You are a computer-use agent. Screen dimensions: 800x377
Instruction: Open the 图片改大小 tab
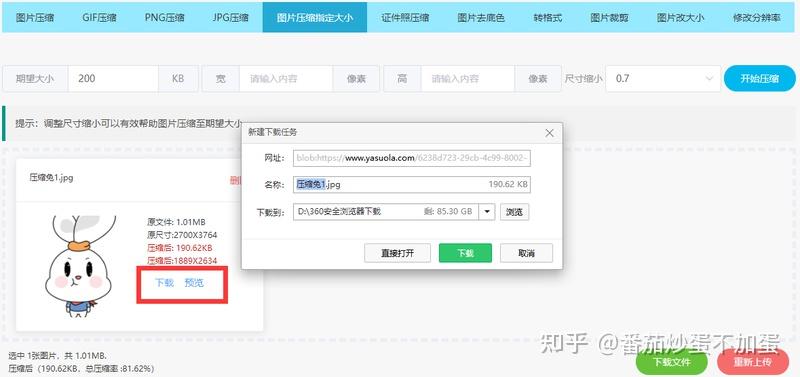(680, 17)
